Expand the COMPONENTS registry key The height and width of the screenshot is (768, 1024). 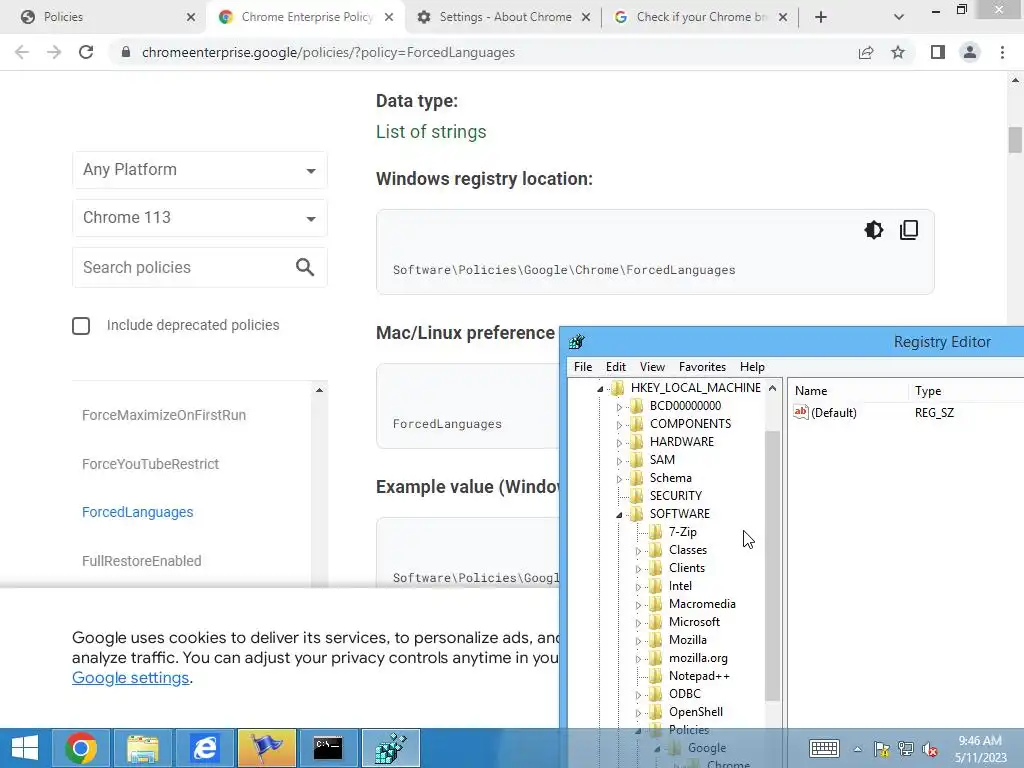pos(619,424)
